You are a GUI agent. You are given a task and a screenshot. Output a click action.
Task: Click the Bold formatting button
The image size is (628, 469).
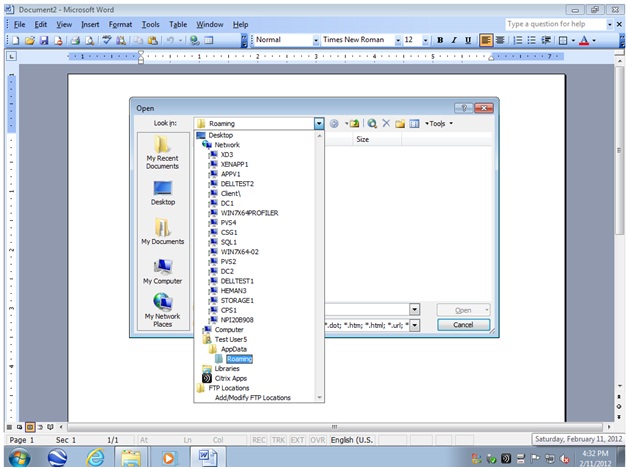point(439,40)
